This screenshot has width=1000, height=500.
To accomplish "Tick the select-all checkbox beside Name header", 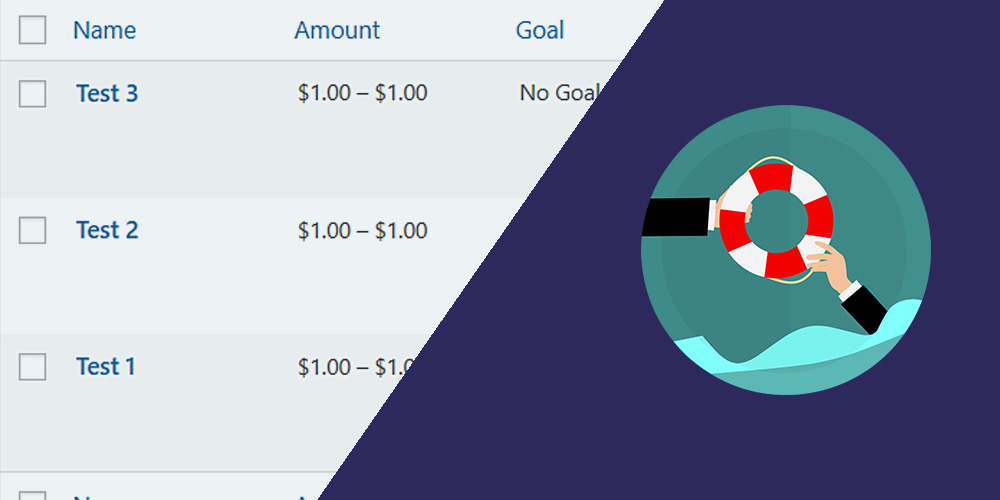I will coord(33,30).
